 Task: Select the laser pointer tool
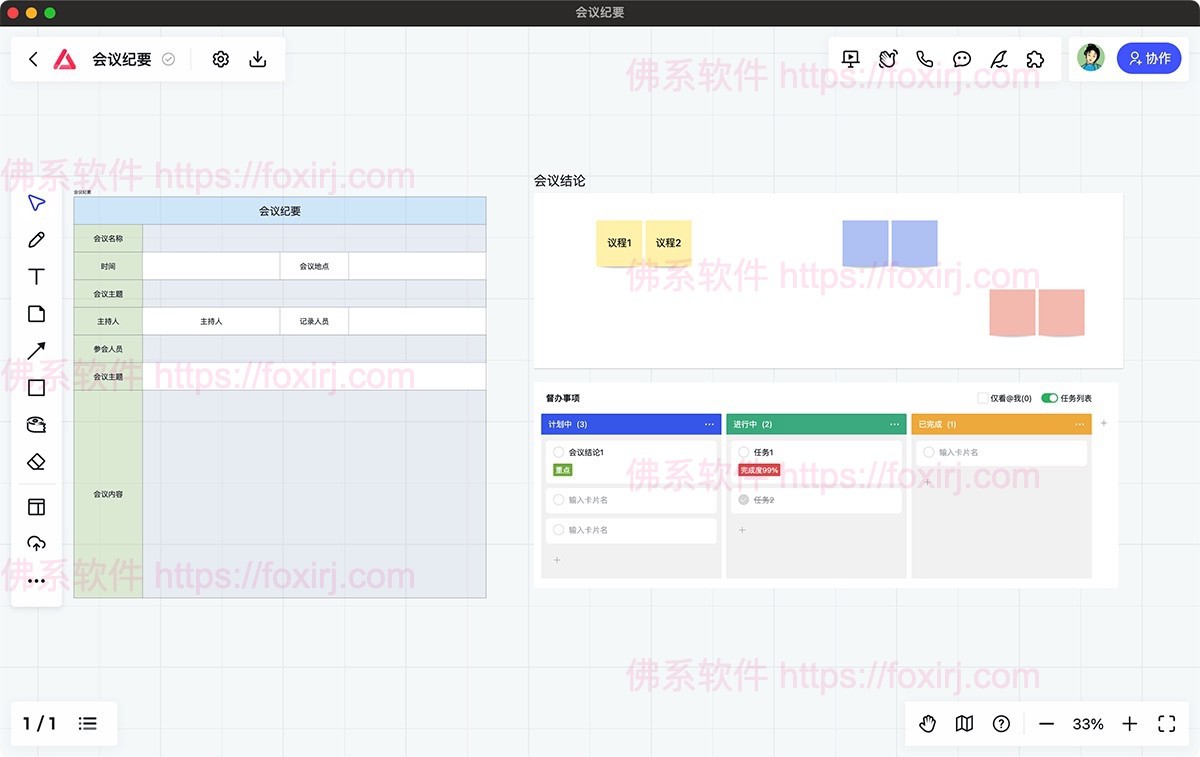(x=998, y=59)
